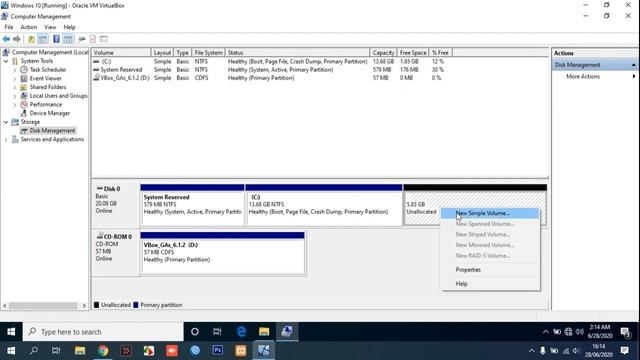The width and height of the screenshot is (640, 360).
Task: Click the orange XAMPP icon in host taskbar
Action: coord(240,351)
